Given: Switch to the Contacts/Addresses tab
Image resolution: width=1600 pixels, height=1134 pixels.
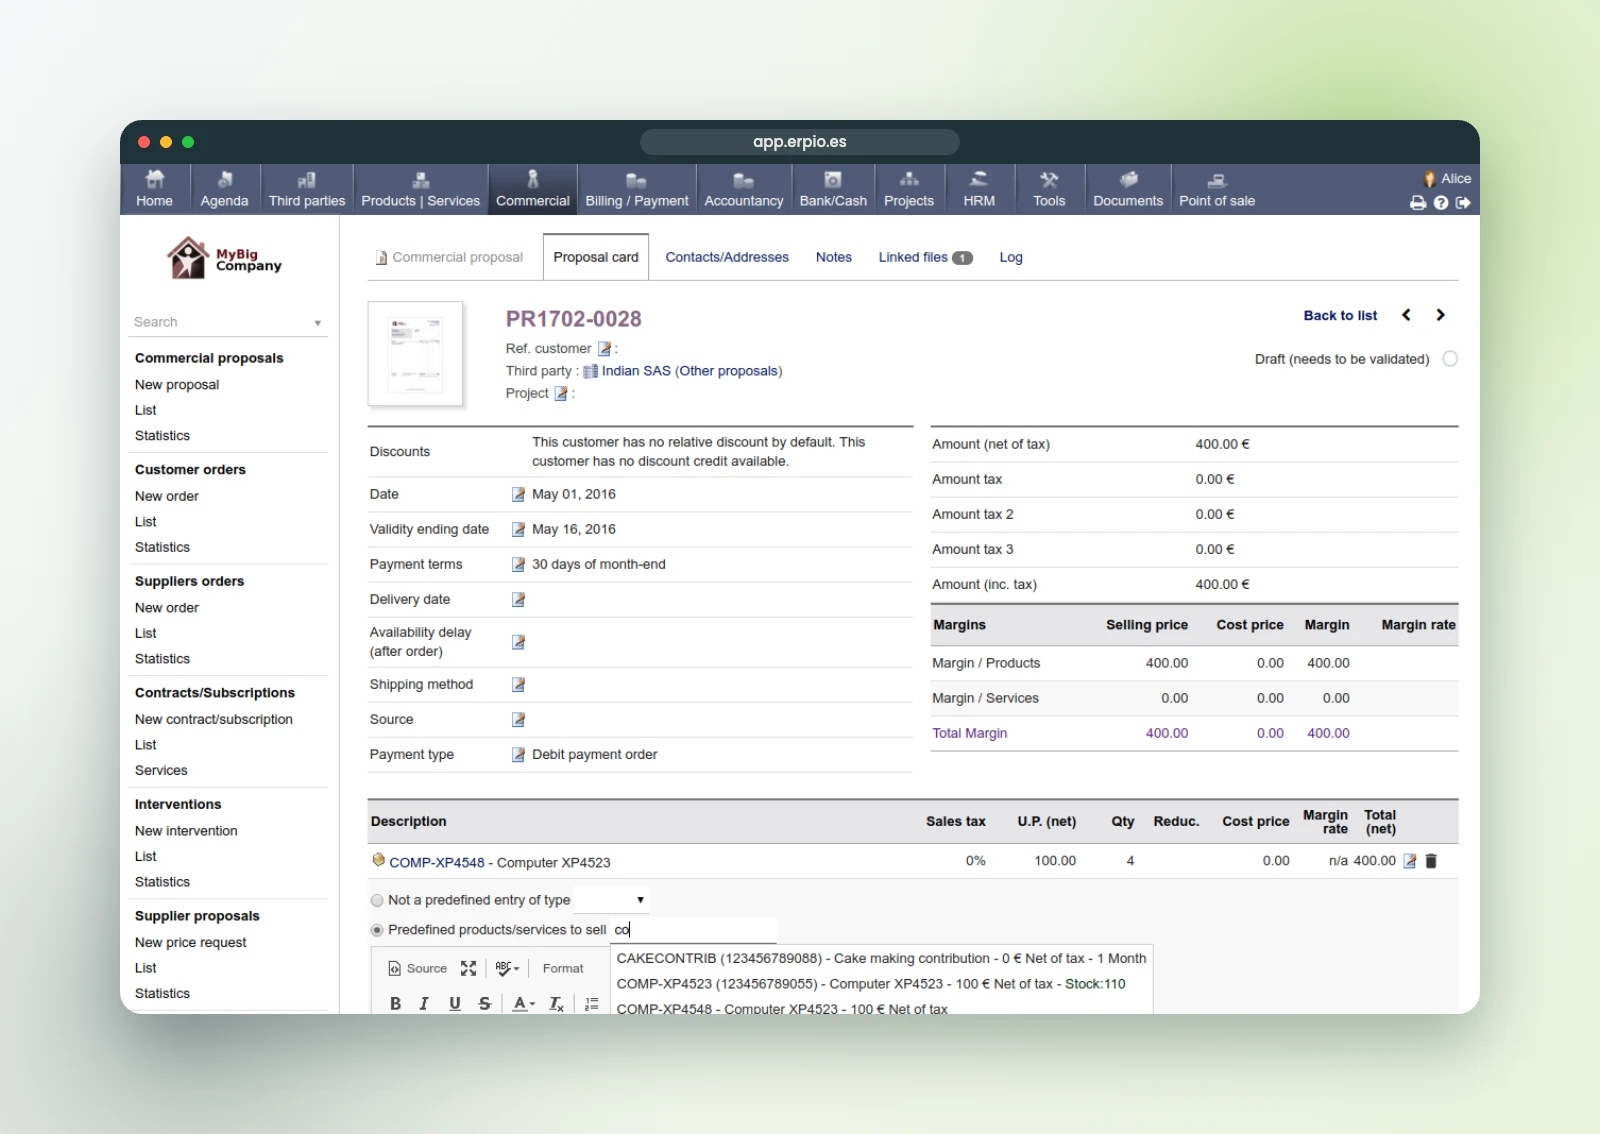Looking at the screenshot, I should [x=727, y=257].
